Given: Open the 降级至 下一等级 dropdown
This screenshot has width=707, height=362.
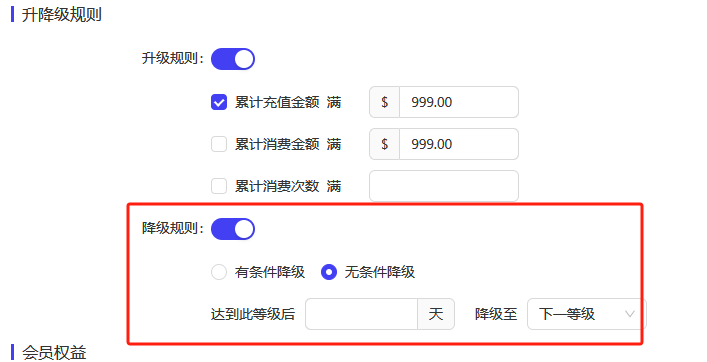Looking at the screenshot, I should [x=587, y=314].
